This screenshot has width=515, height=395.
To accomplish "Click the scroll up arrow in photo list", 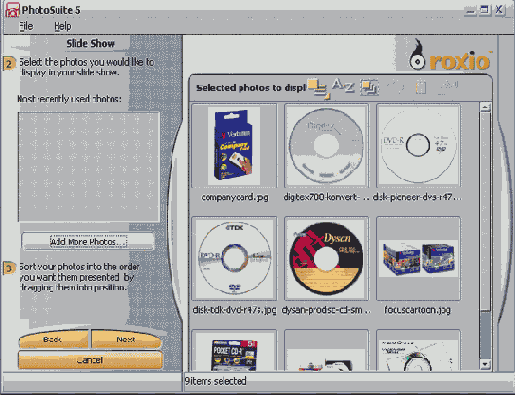I will [485, 107].
